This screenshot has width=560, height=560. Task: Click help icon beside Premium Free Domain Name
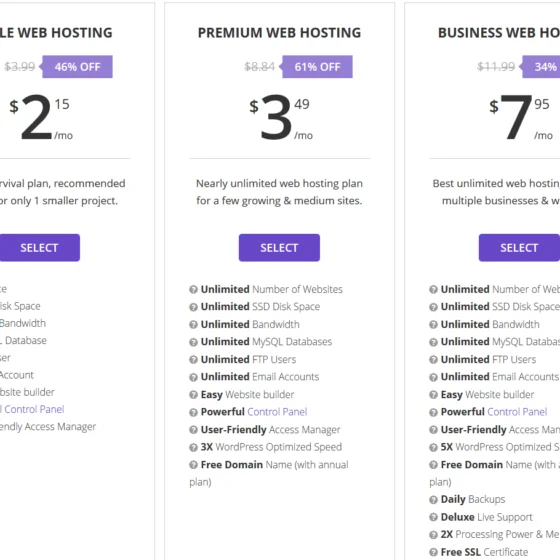[193, 465]
